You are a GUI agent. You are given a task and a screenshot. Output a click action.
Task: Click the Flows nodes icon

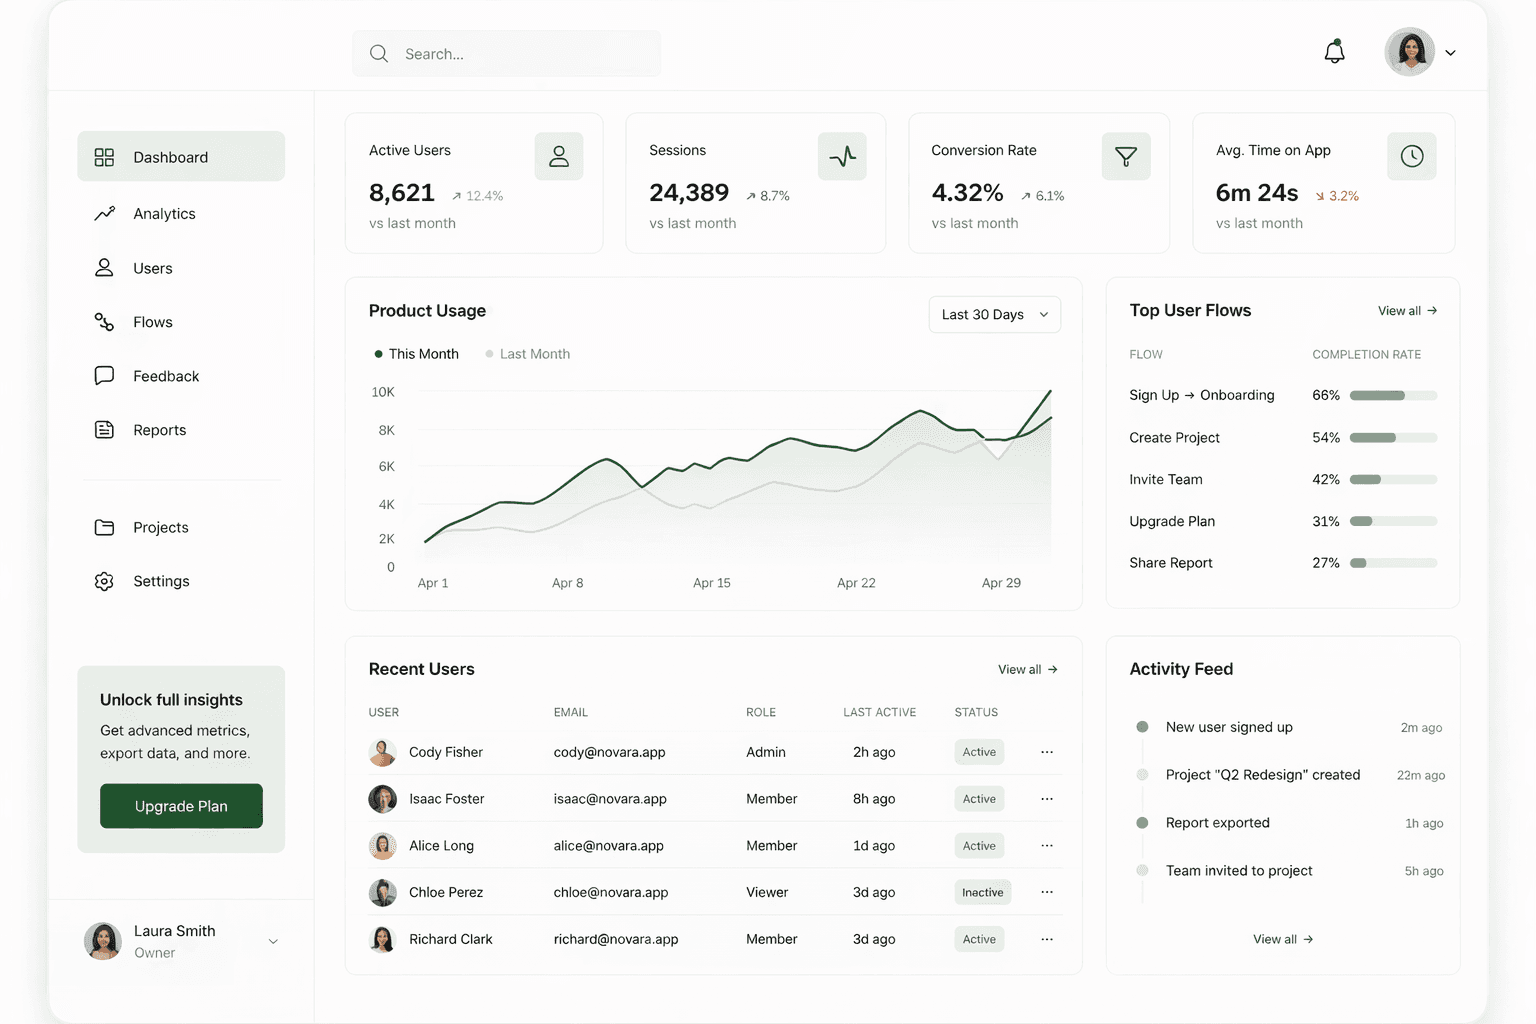104,322
